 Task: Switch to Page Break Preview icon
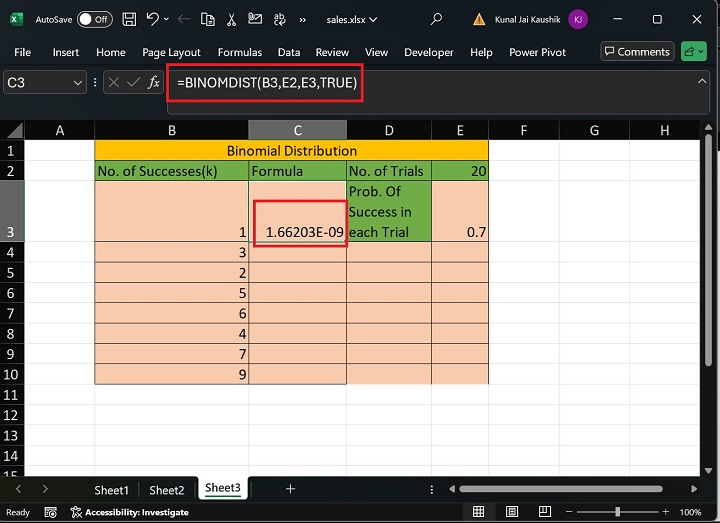point(545,512)
